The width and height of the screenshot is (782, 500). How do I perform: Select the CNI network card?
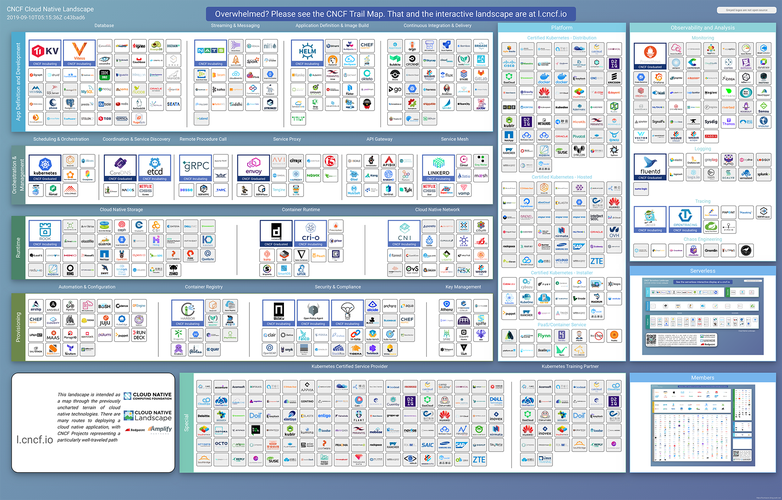[x=404, y=233]
